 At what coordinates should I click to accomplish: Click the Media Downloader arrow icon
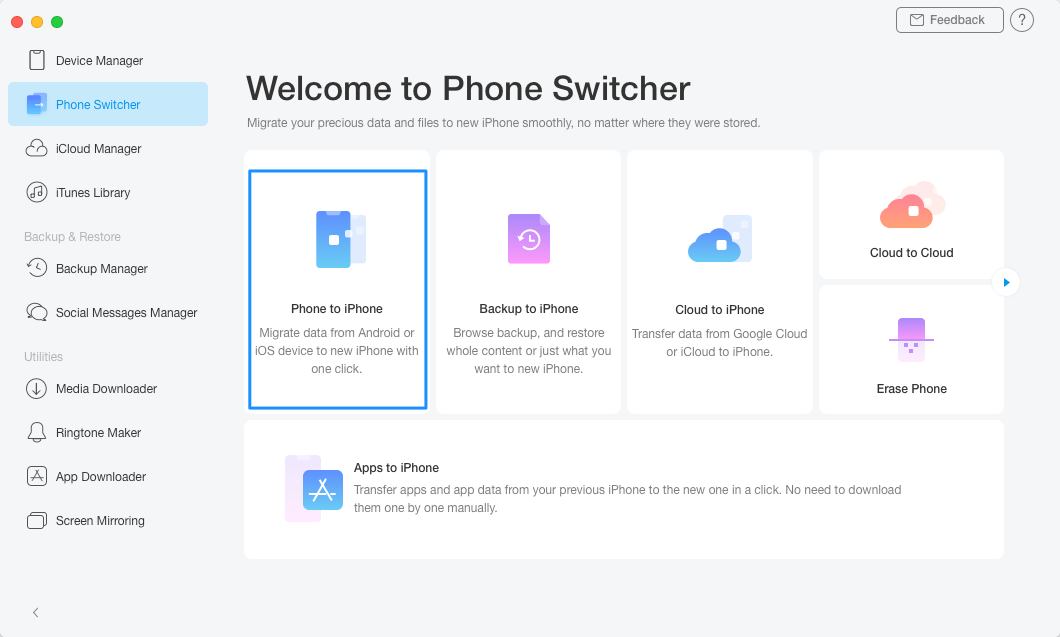[x=37, y=388]
